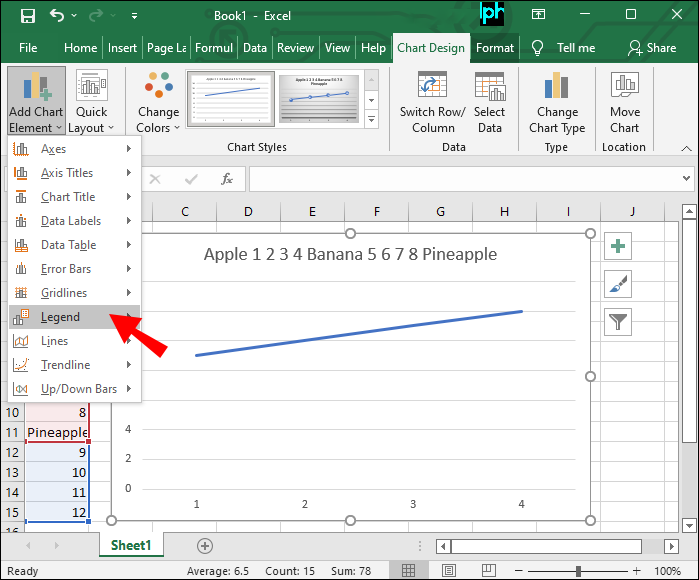699x580 pixels.
Task: Click the Tell me lightbulb icon
Action: 538,48
